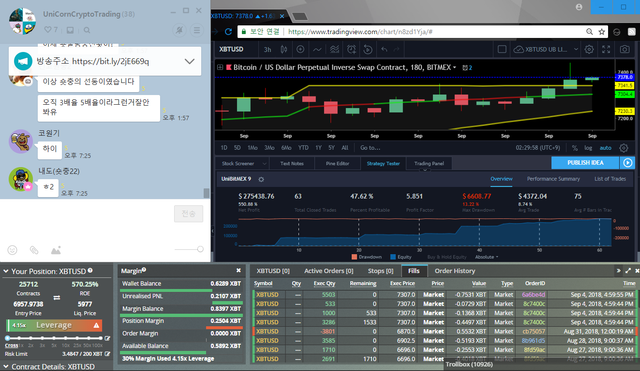The height and width of the screenshot is (371, 640).
Task: Click the play icon beside Publish Idea
Action: point(628,163)
